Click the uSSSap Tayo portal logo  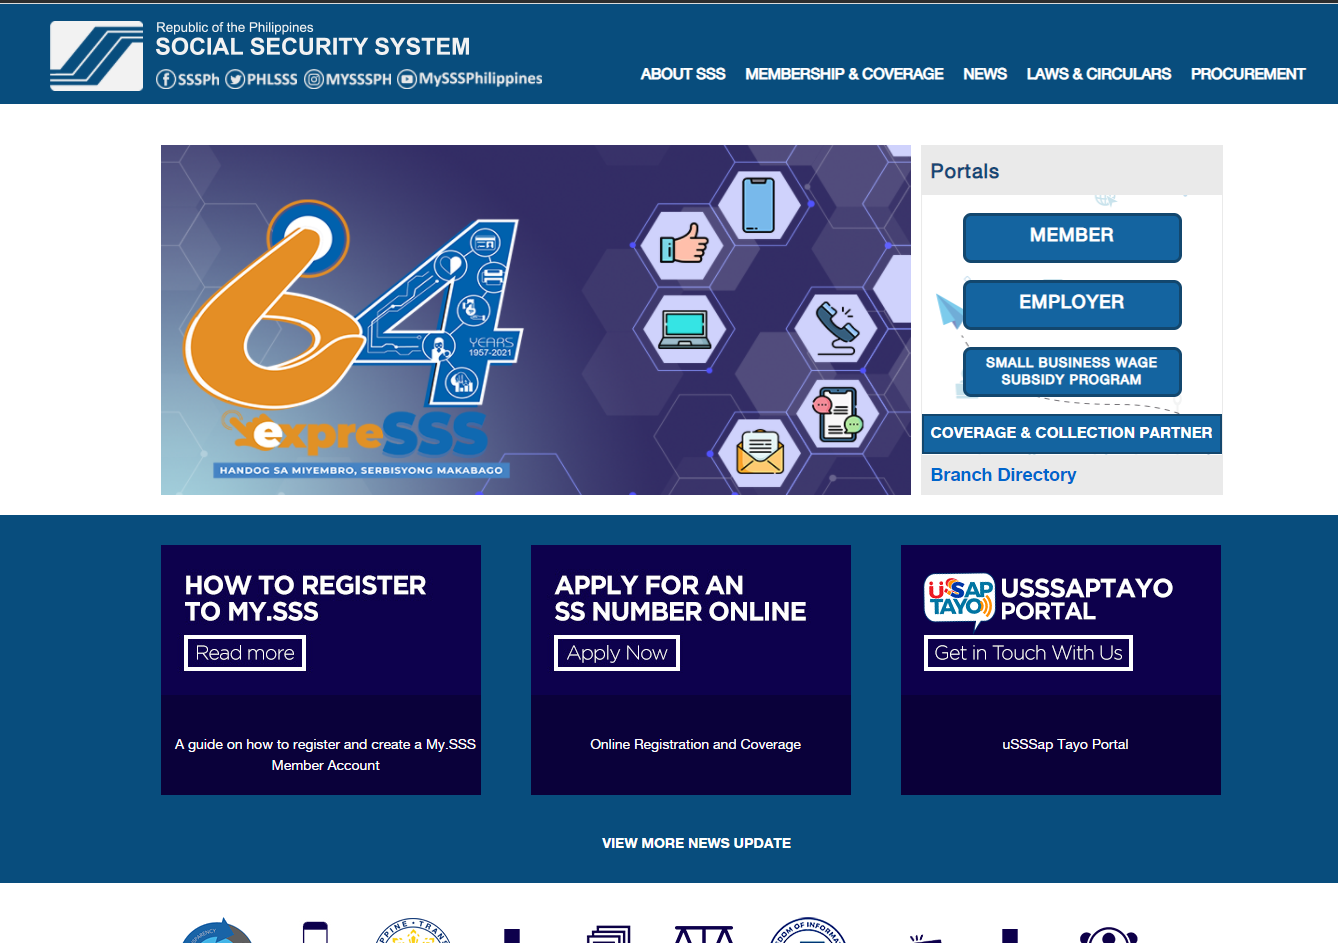point(959,599)
